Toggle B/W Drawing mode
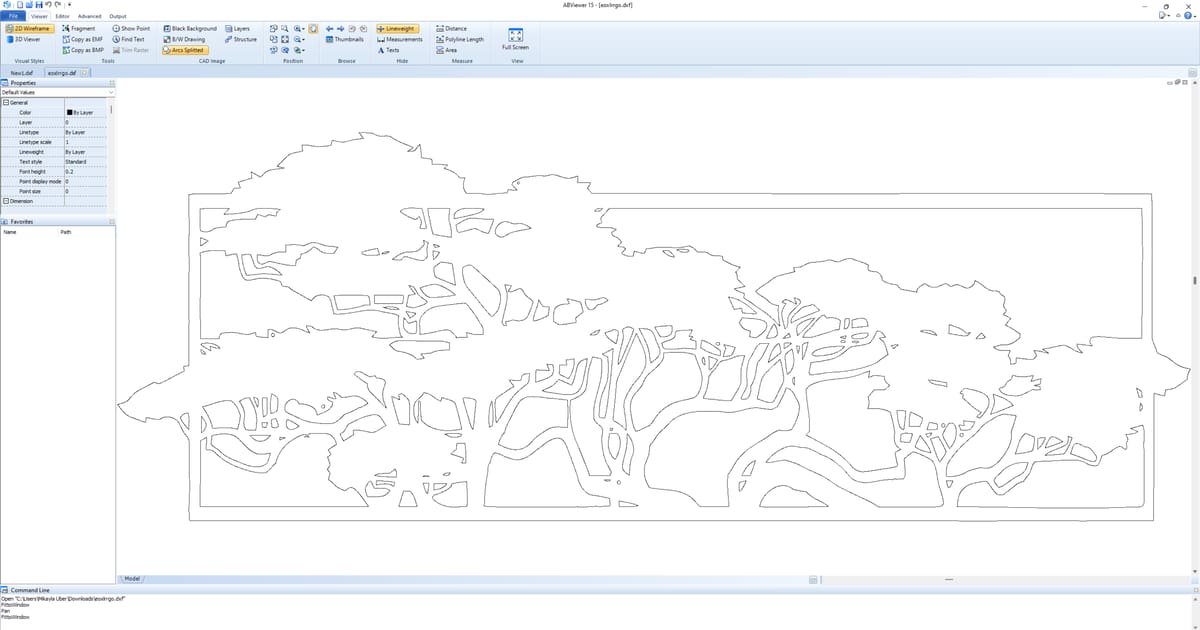Viewport: 1200px width, 630px height. (x=184, y=39)
